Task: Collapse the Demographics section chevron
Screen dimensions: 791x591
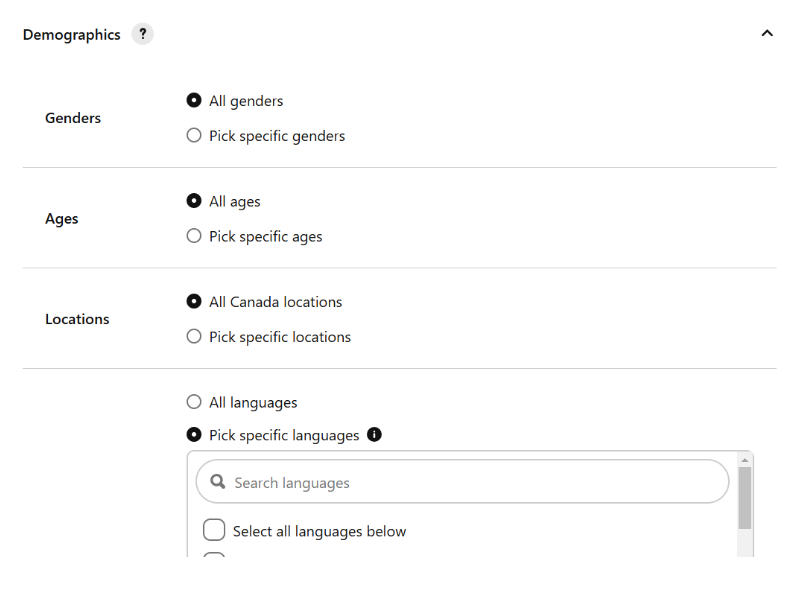Action: pos(767,33)
